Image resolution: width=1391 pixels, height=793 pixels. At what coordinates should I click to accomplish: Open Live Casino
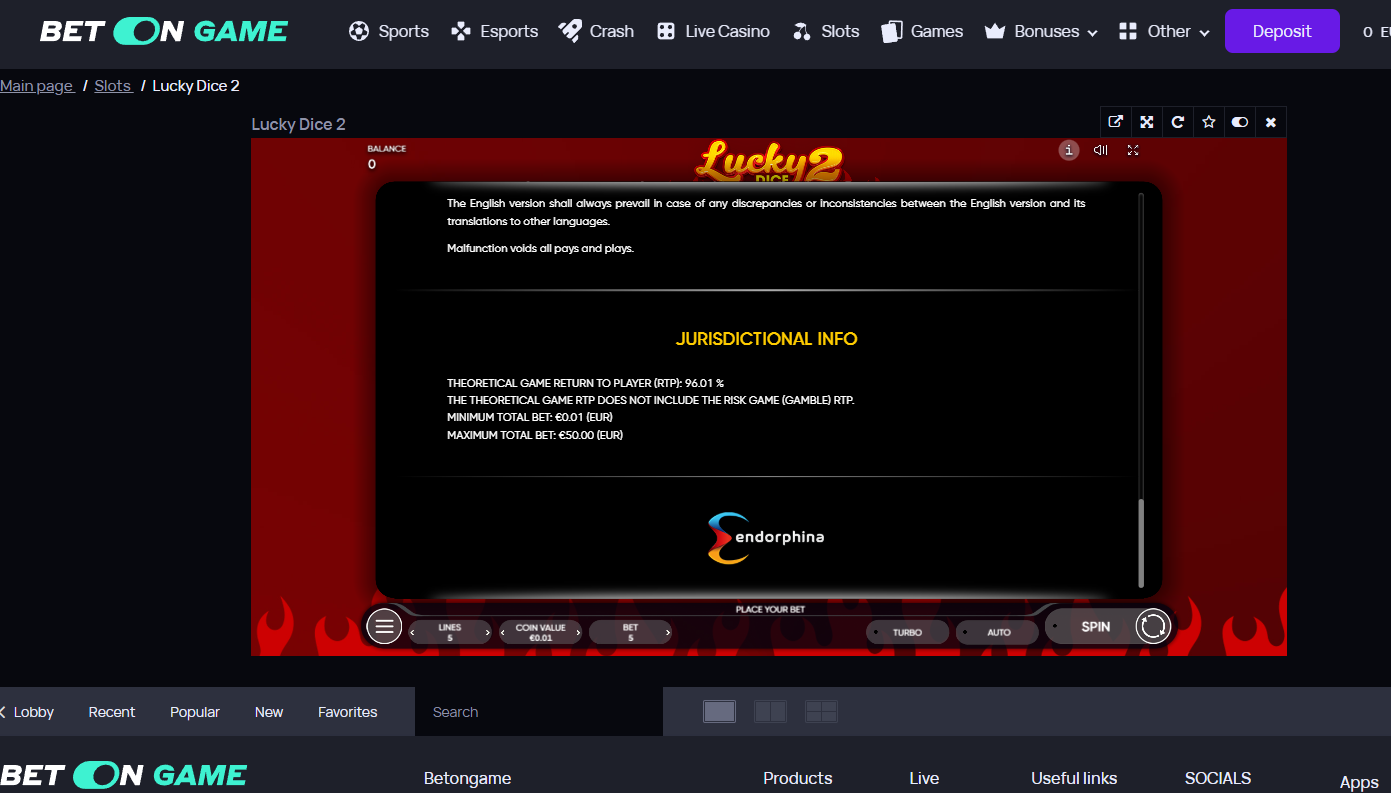[713, 31]
